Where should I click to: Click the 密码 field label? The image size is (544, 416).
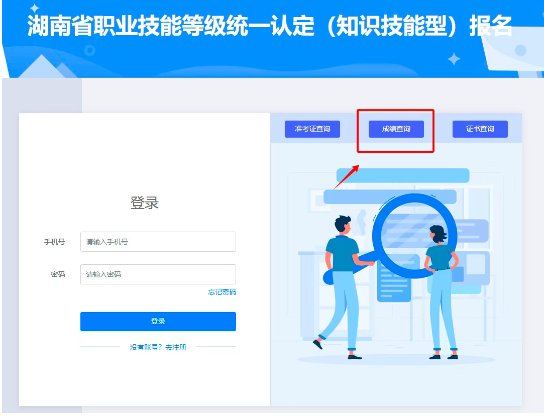click(58, 274)
